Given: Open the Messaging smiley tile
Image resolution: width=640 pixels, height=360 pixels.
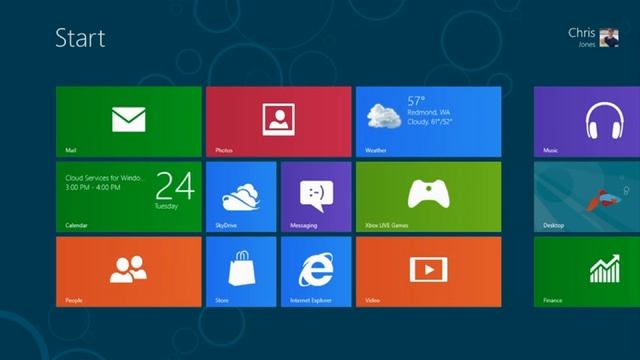Looking at the screenshot, I should [316, 197].
